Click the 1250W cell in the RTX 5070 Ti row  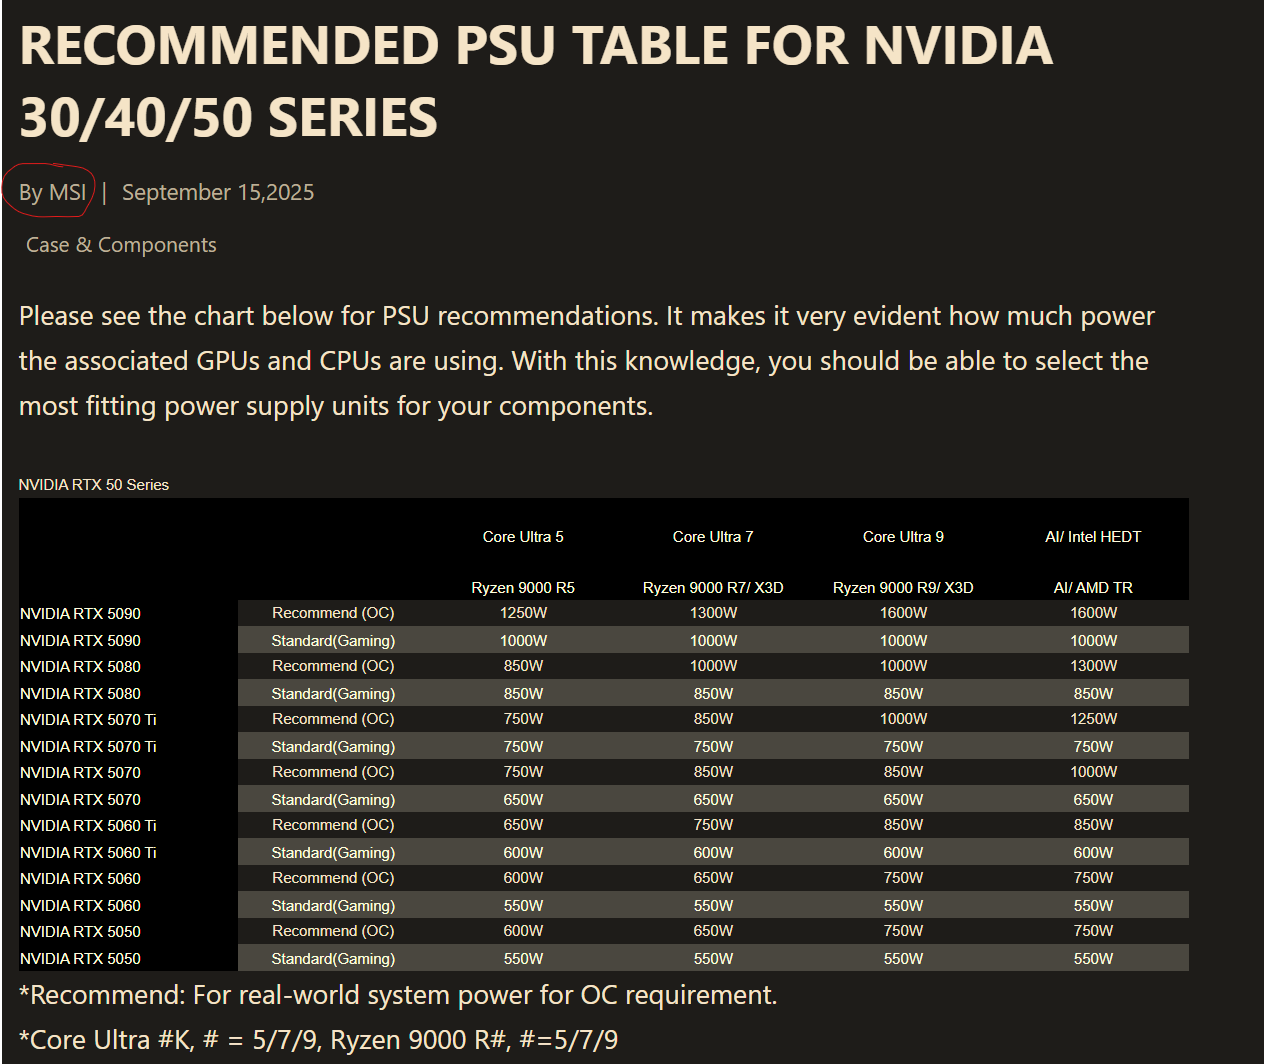pos(1093,719)
